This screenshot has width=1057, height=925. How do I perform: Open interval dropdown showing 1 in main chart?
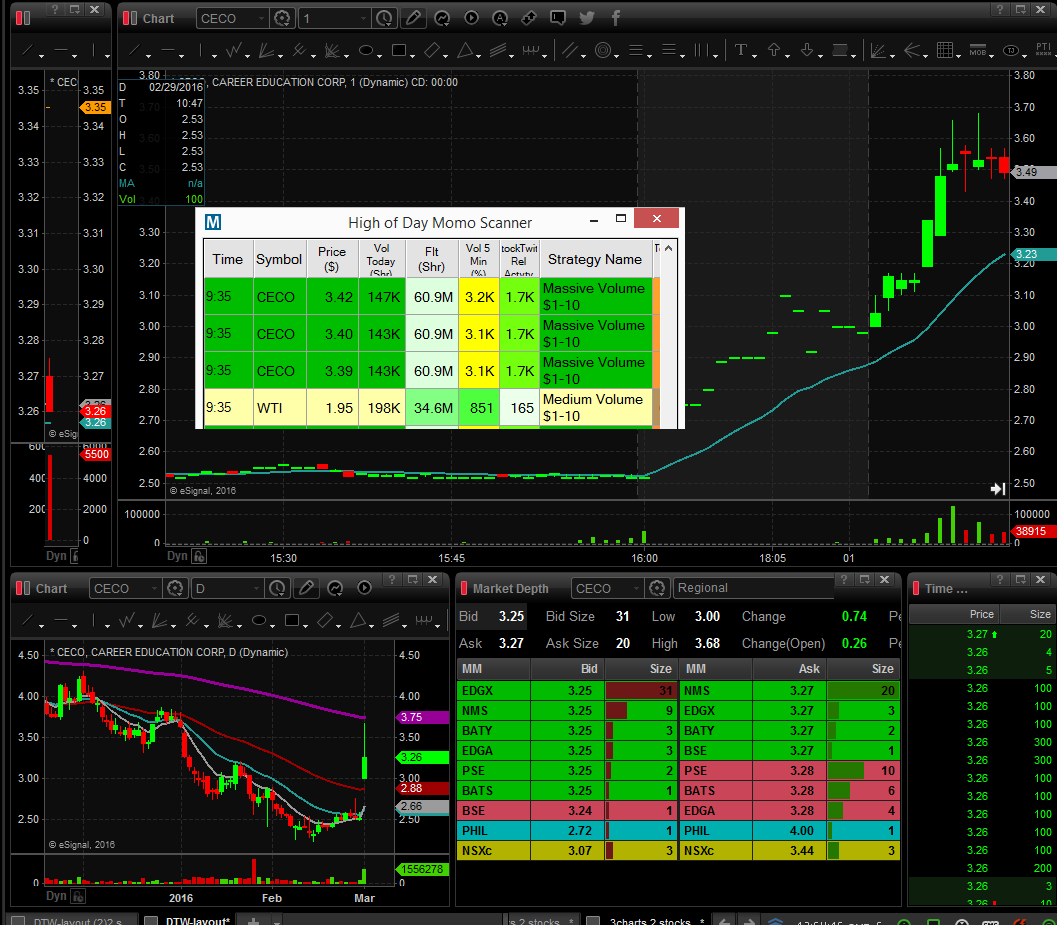(x=334, y=18)
